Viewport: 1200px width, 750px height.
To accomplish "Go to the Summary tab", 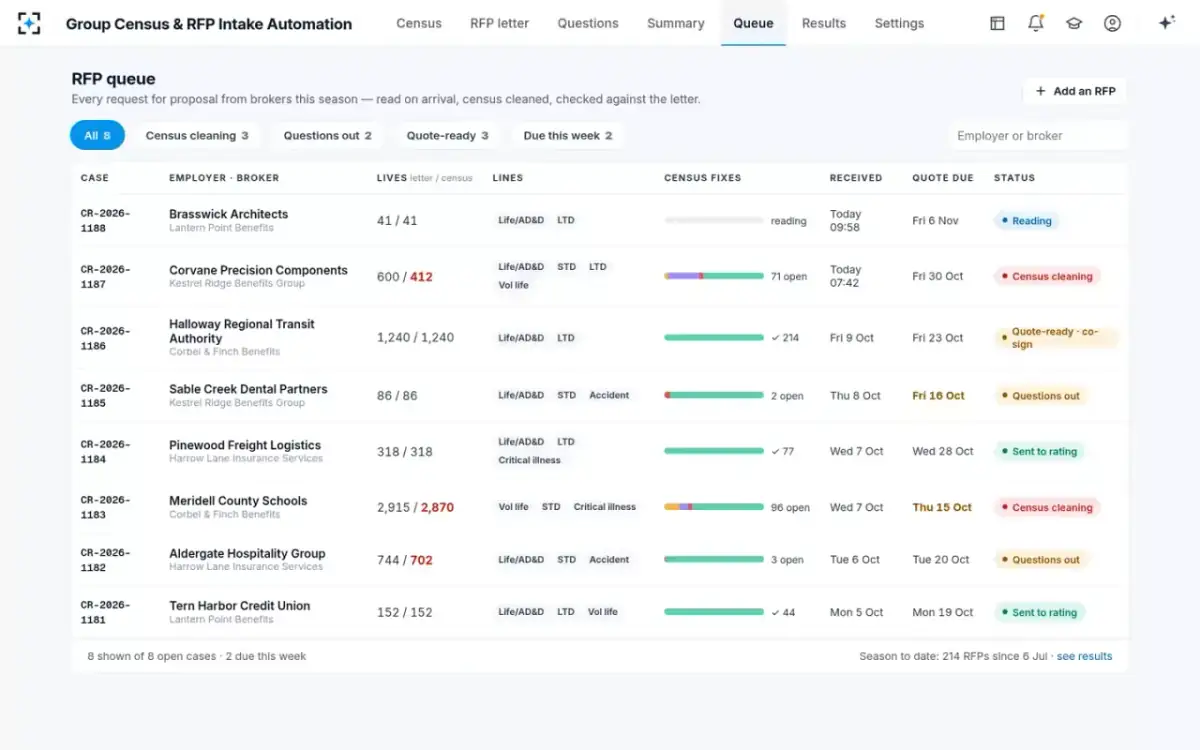I will point(676,23).
